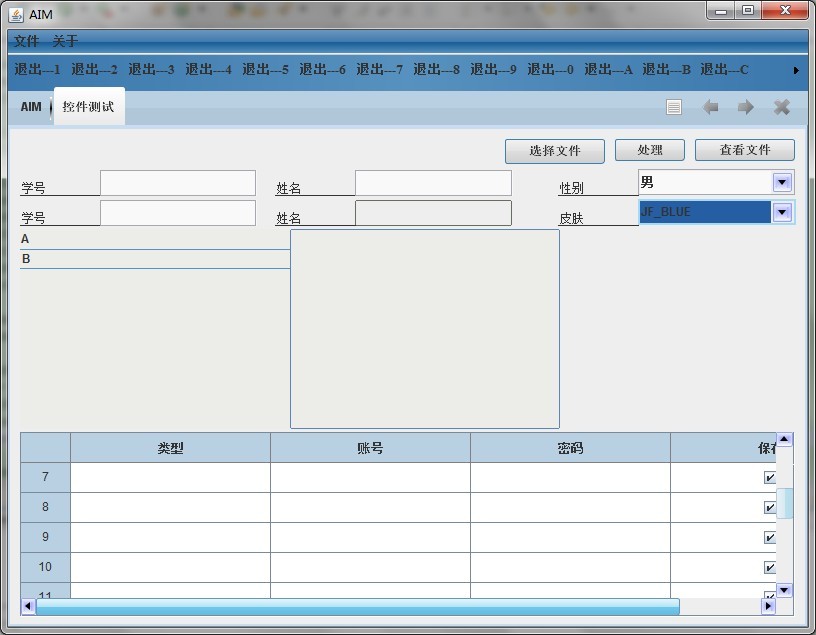Click toolbar item 退出---A
The image size is (816, 635).
tap(608, 69)
